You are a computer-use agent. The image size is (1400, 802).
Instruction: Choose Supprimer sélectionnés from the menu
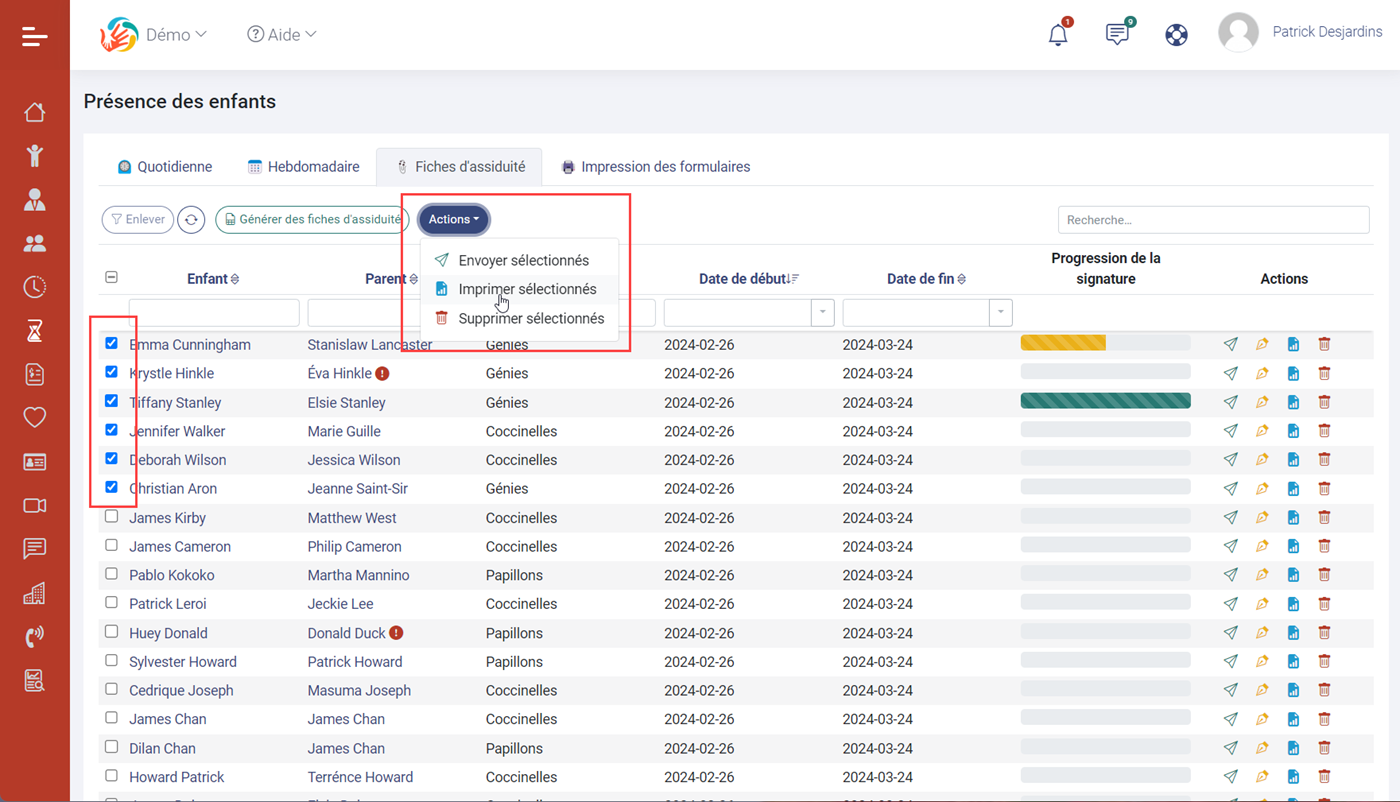pos(520,318)
